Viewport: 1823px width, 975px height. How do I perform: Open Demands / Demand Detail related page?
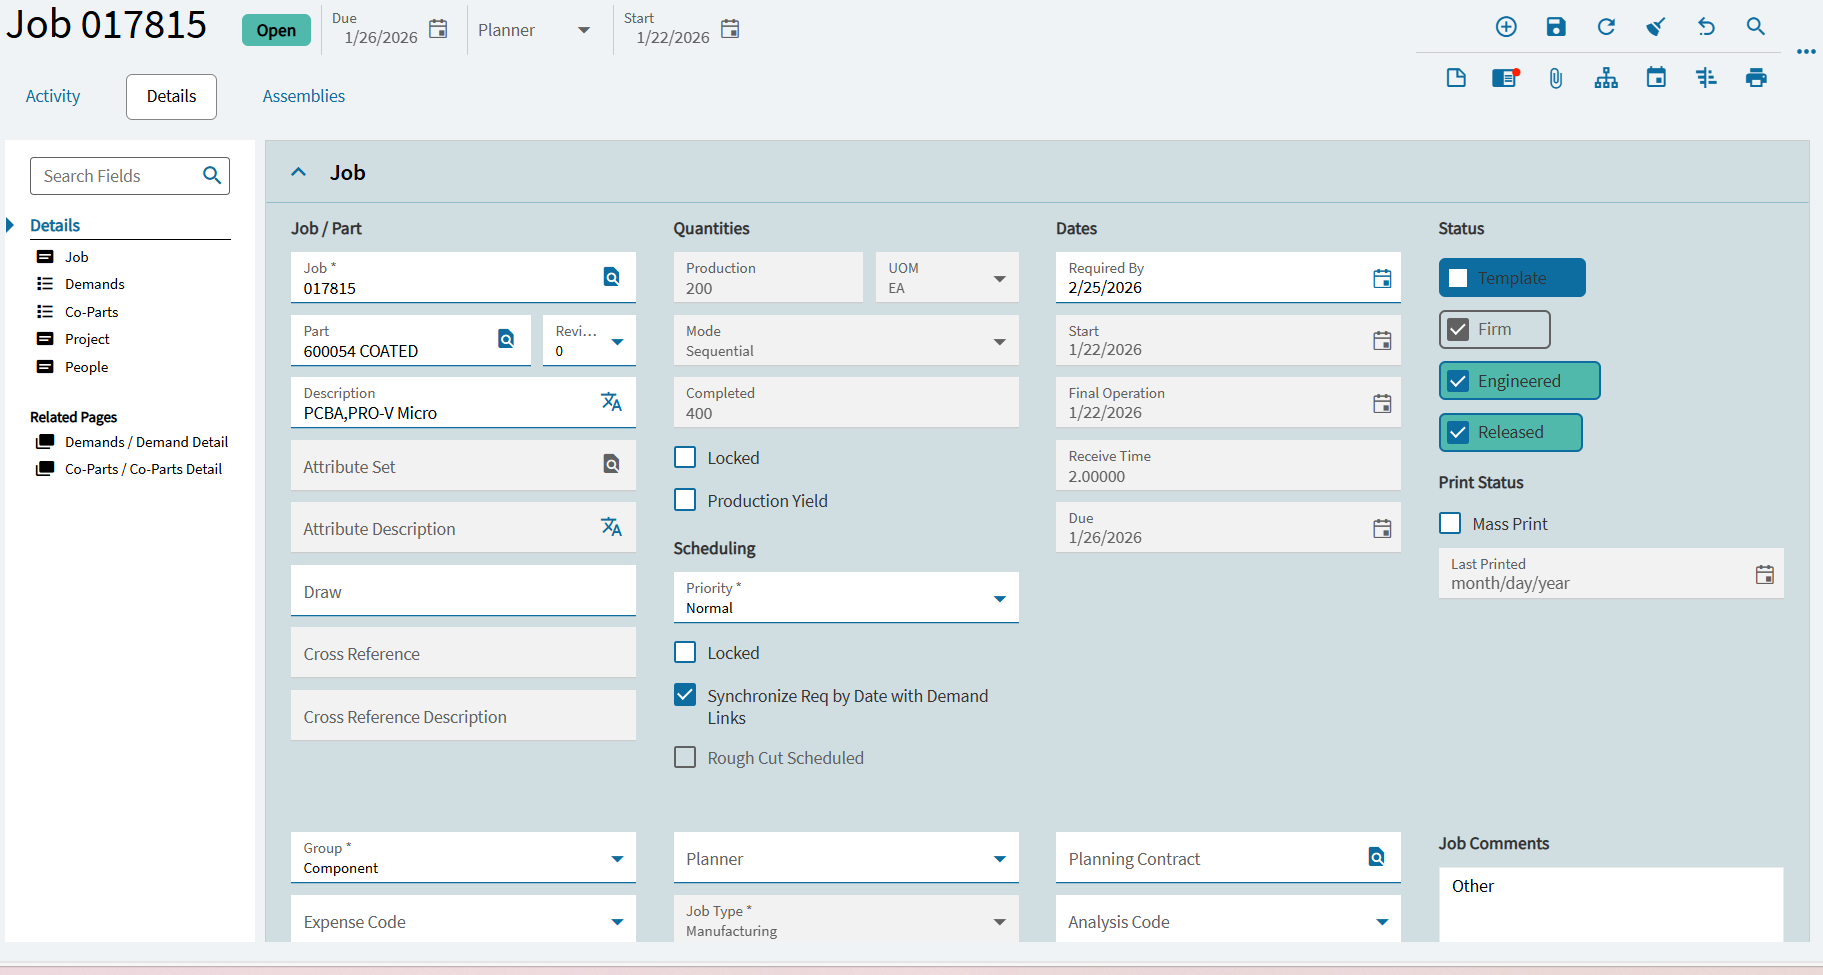[146, 442]
